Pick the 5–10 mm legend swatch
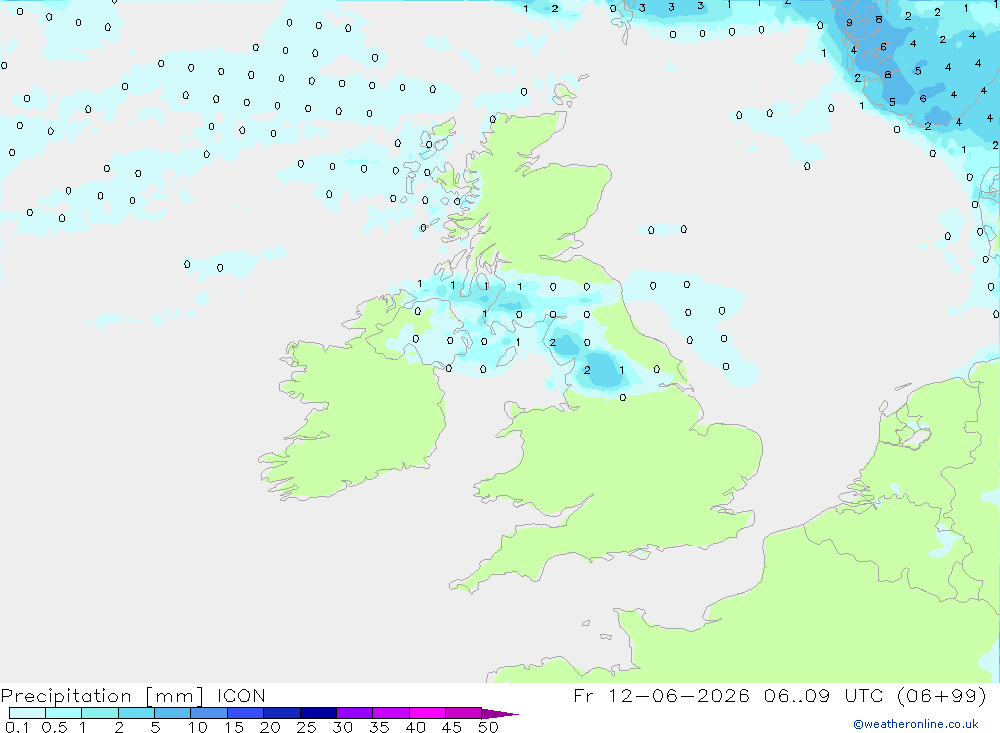 [173, 713]
